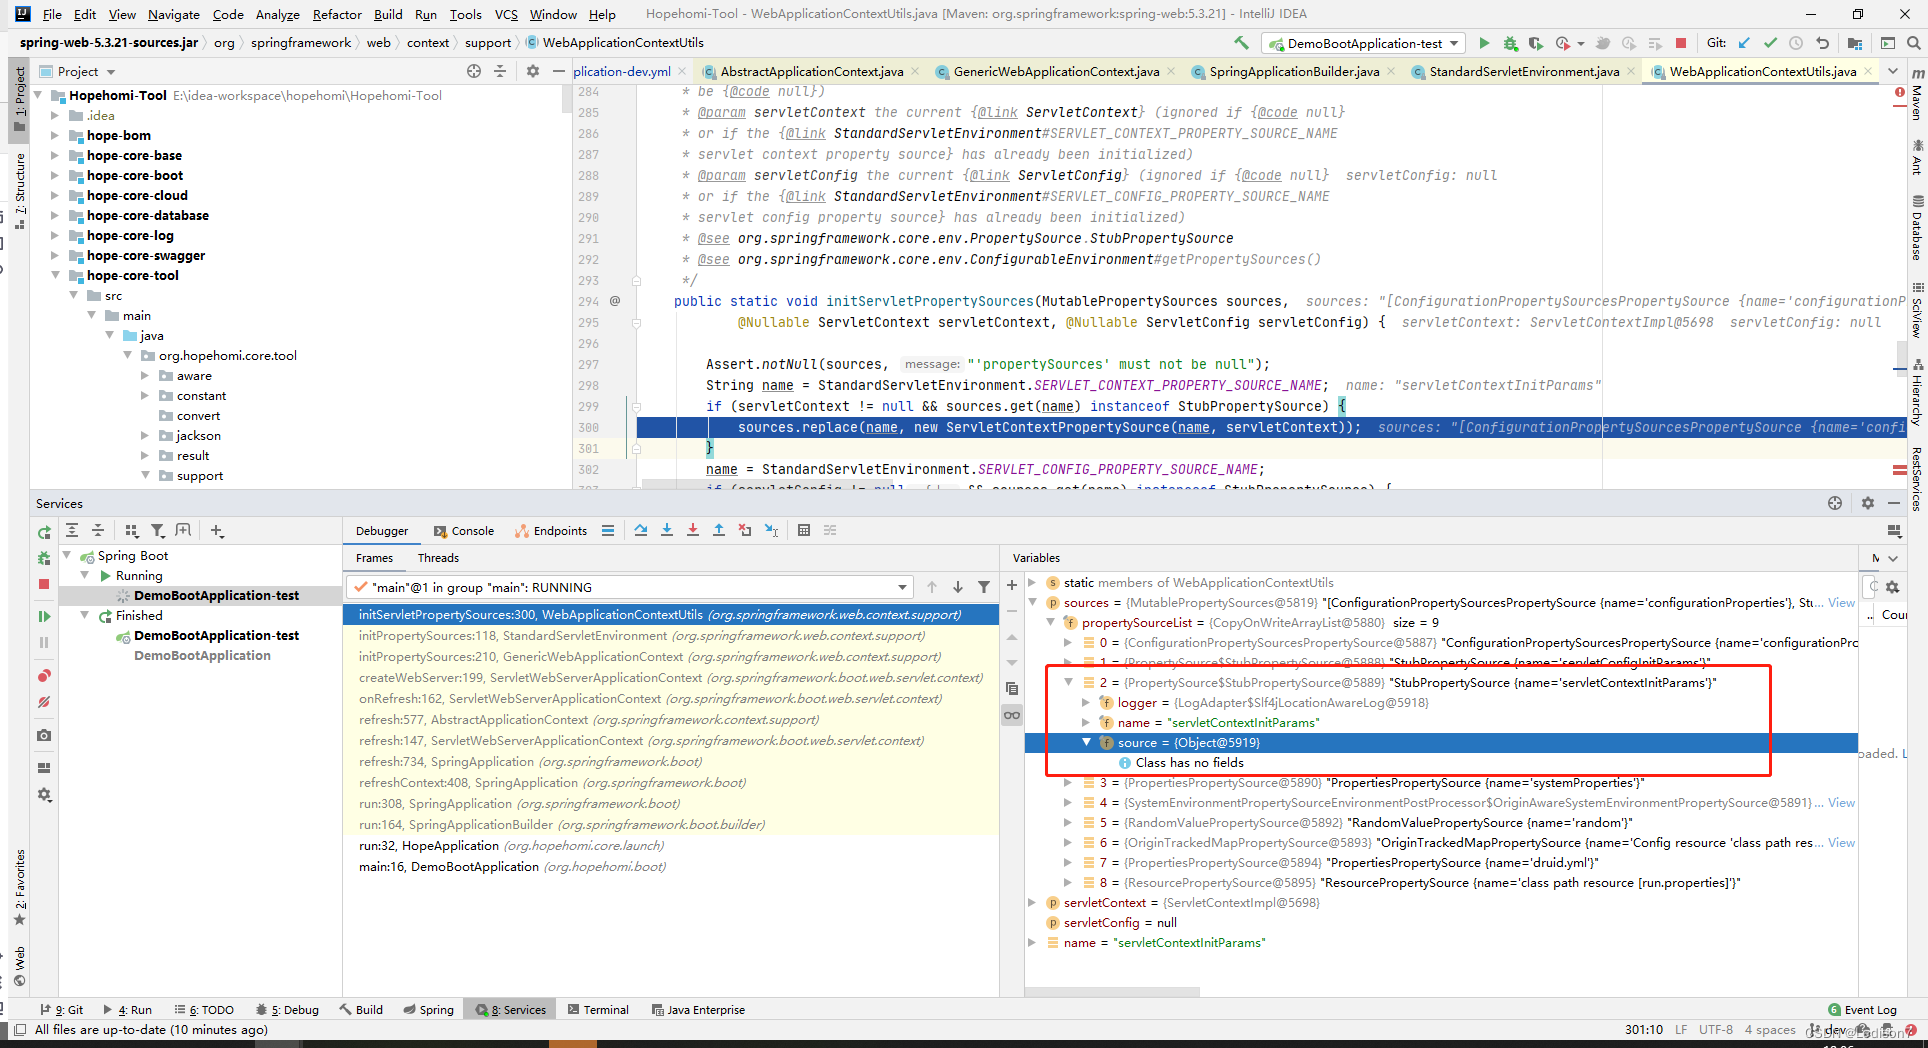The image size is (1928, 1048).
Task: Open run configuration DemoBootApplication-test dropdown
Action: tap(1364, 43)
